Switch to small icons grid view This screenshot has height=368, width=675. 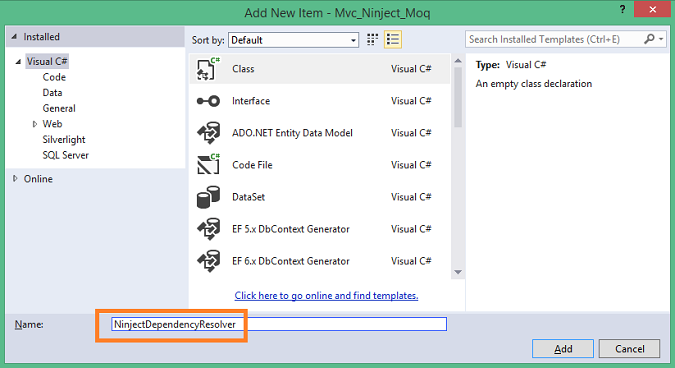372,40
